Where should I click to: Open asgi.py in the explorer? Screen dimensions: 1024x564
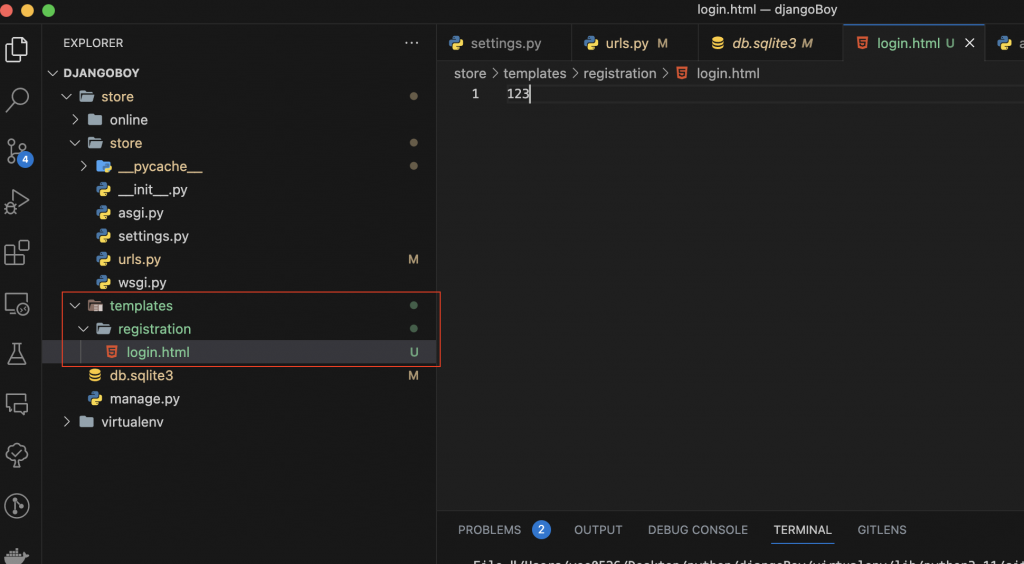(239, 213)
